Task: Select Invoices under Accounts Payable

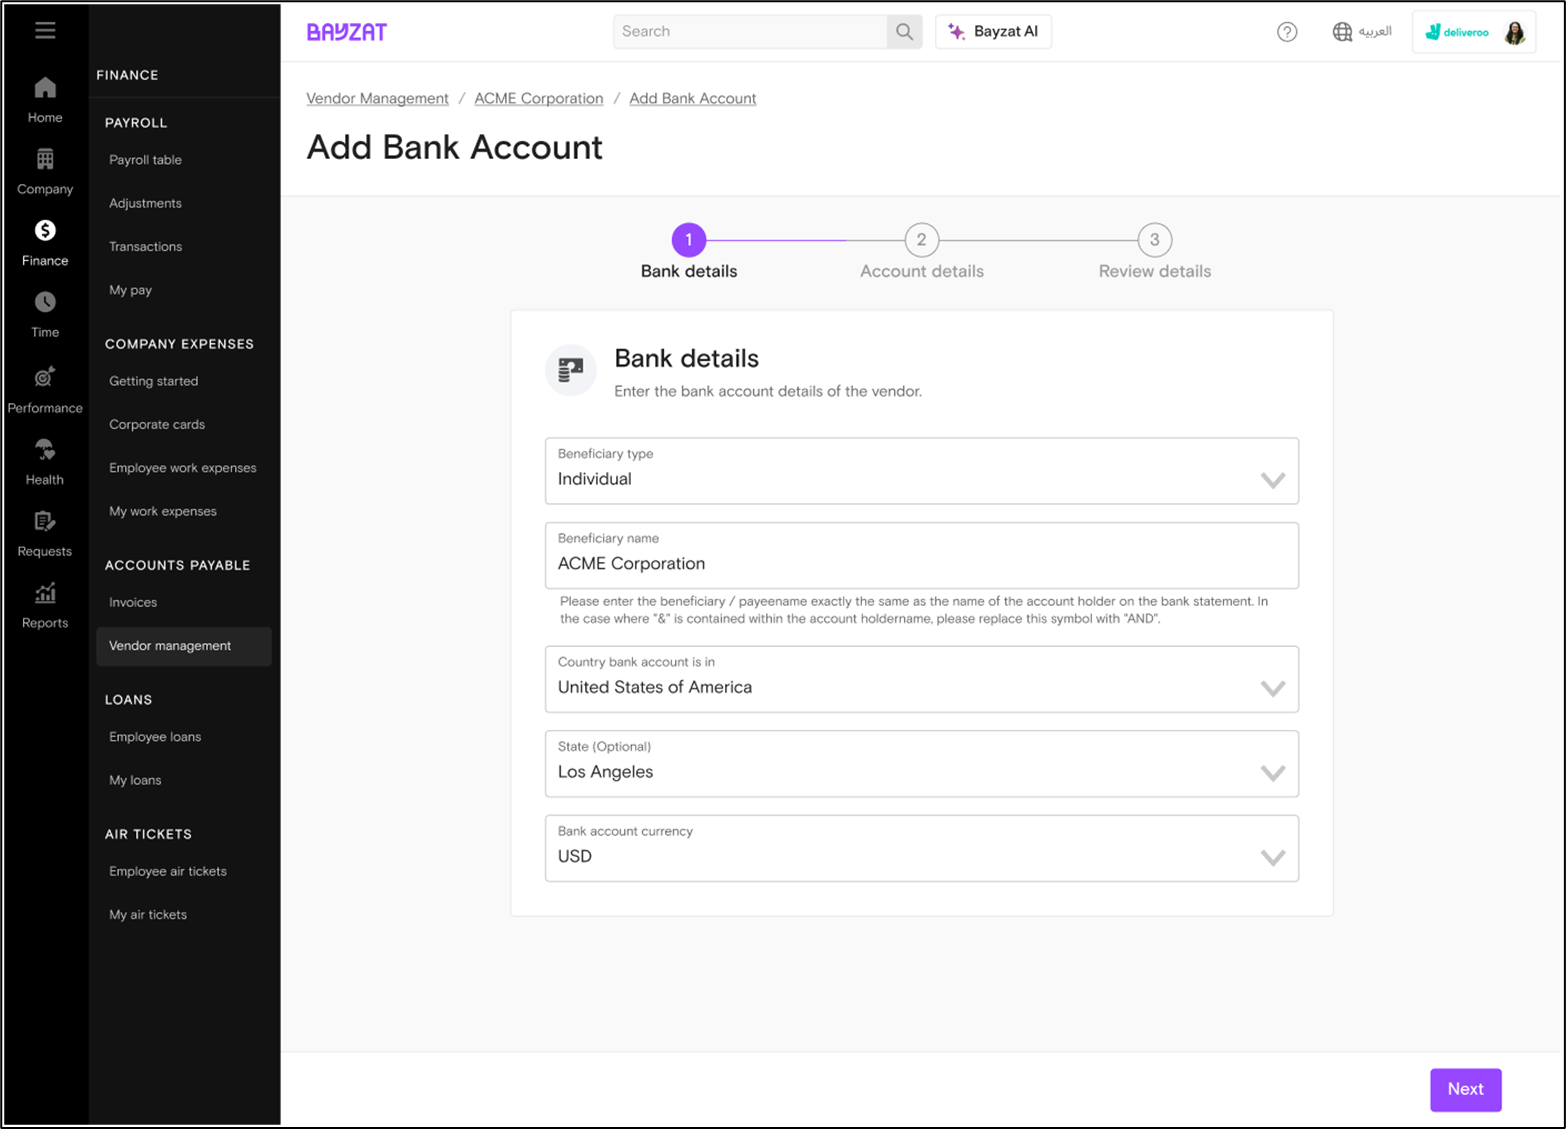Action: tap(133, 602)
